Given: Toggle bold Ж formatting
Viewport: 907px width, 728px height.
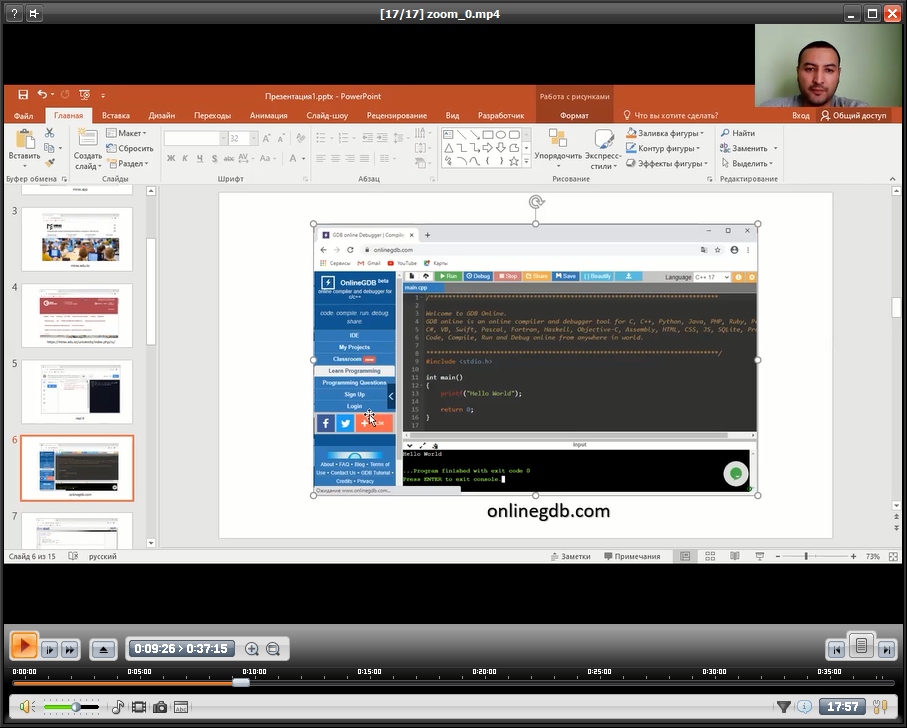Looking at the screenshot, I should [171, 158].
